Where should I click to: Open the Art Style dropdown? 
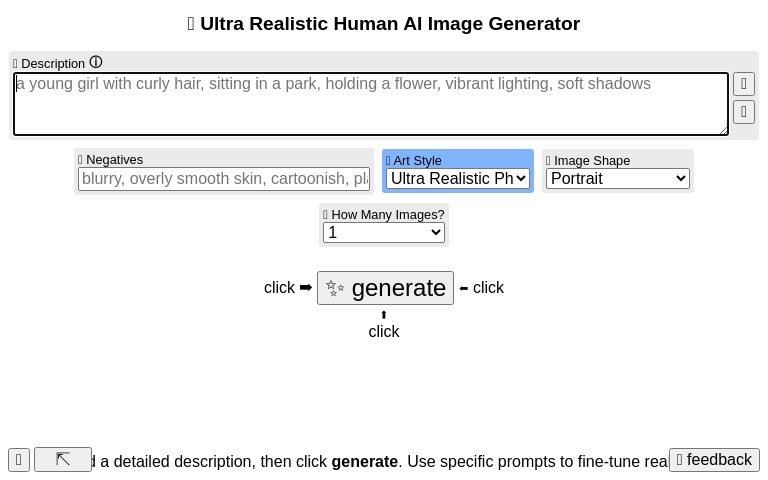[x=458, y=179]
